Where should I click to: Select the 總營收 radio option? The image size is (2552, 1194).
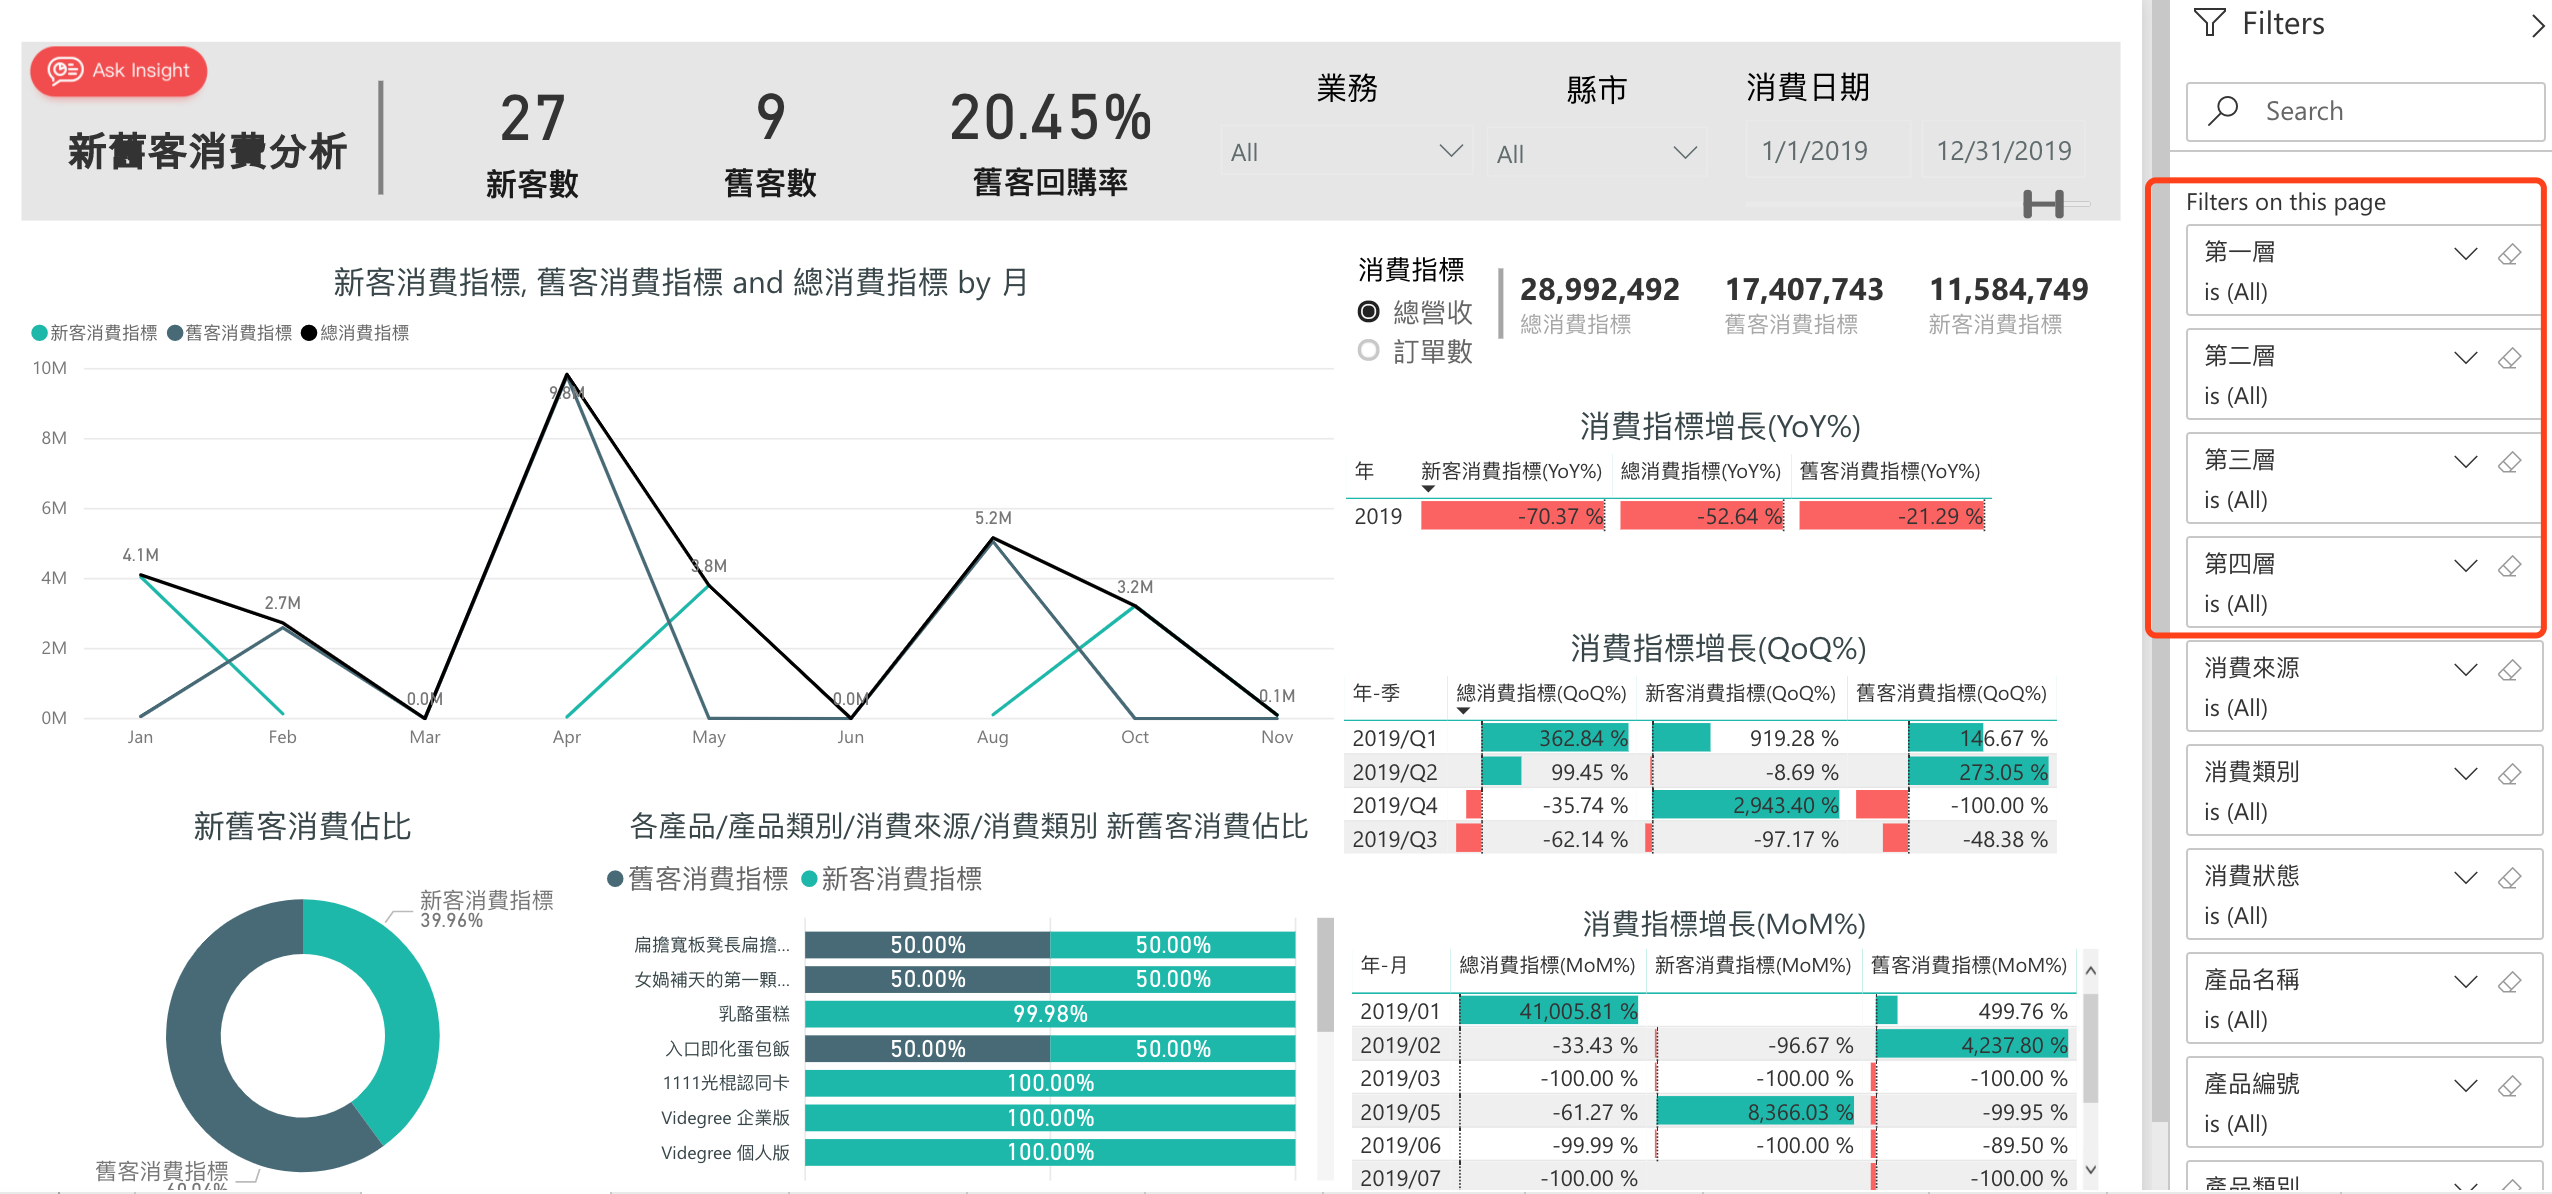coord(1369,312)
